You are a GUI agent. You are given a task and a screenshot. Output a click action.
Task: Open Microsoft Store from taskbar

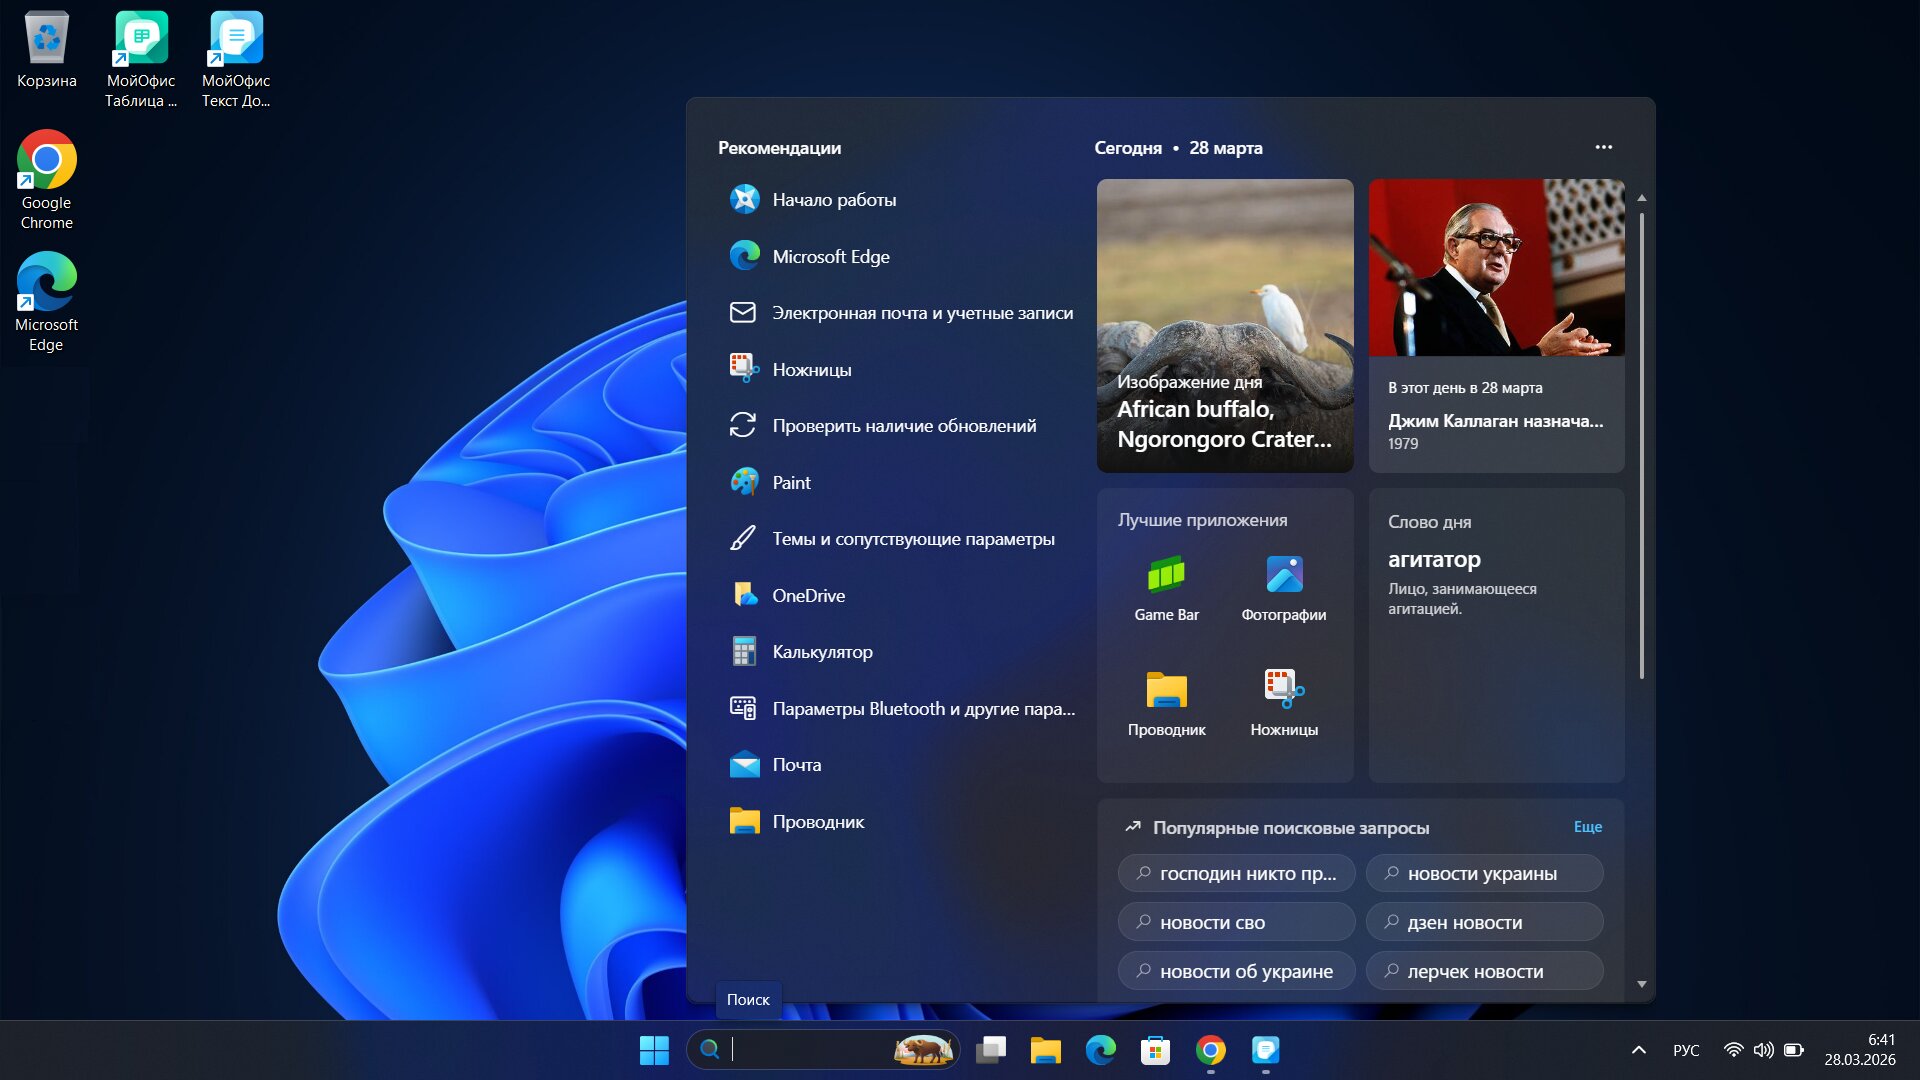(x=1155, y=1050)
